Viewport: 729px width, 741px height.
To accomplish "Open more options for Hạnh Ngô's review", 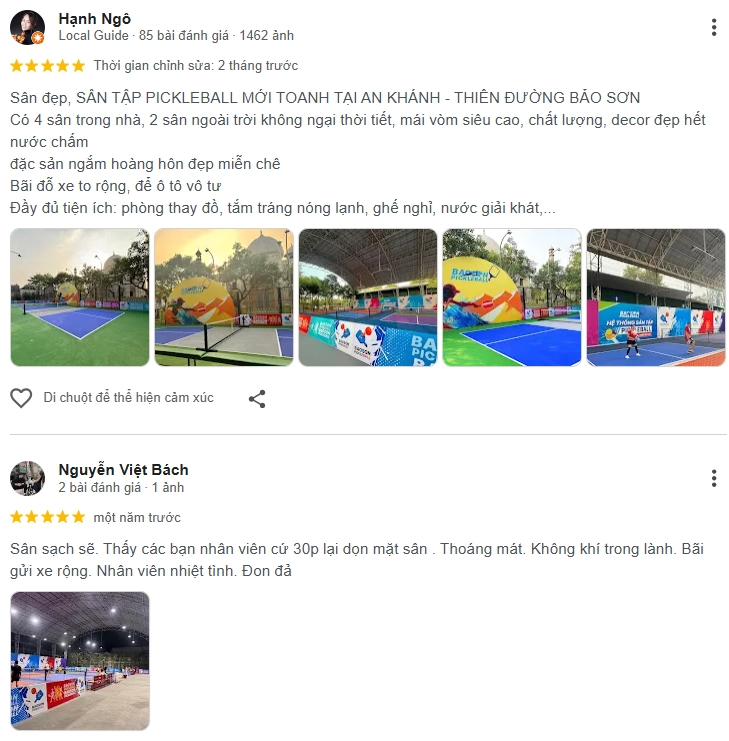I will [x=714, y=27].
